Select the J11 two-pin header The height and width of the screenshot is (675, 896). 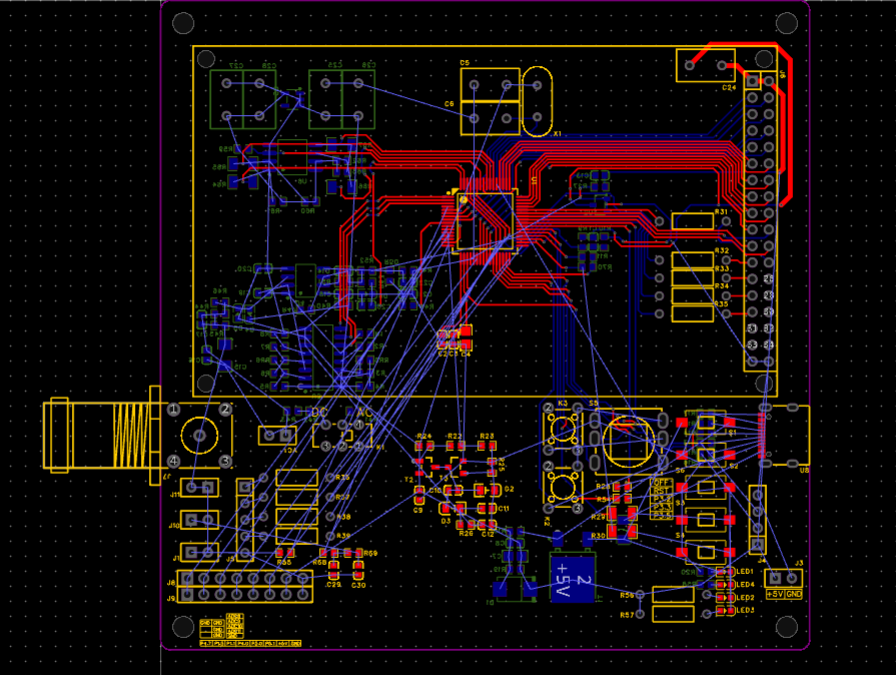199,488
